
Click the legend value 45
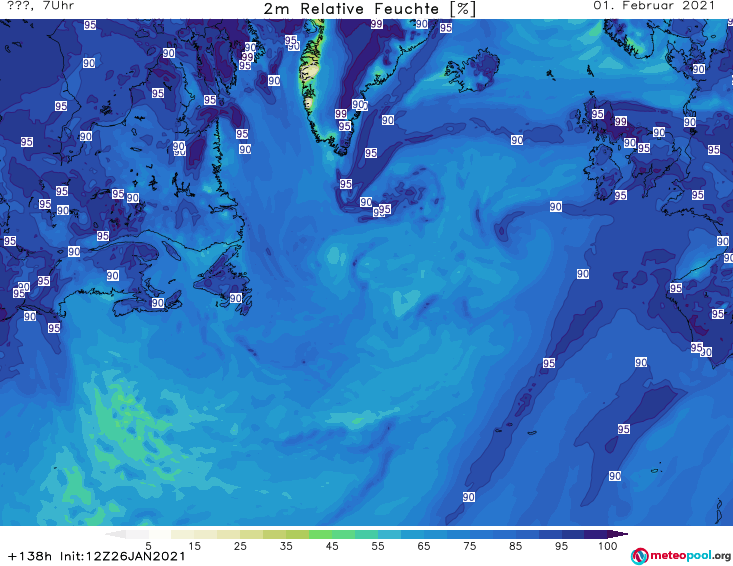click(x=332, y=546)
